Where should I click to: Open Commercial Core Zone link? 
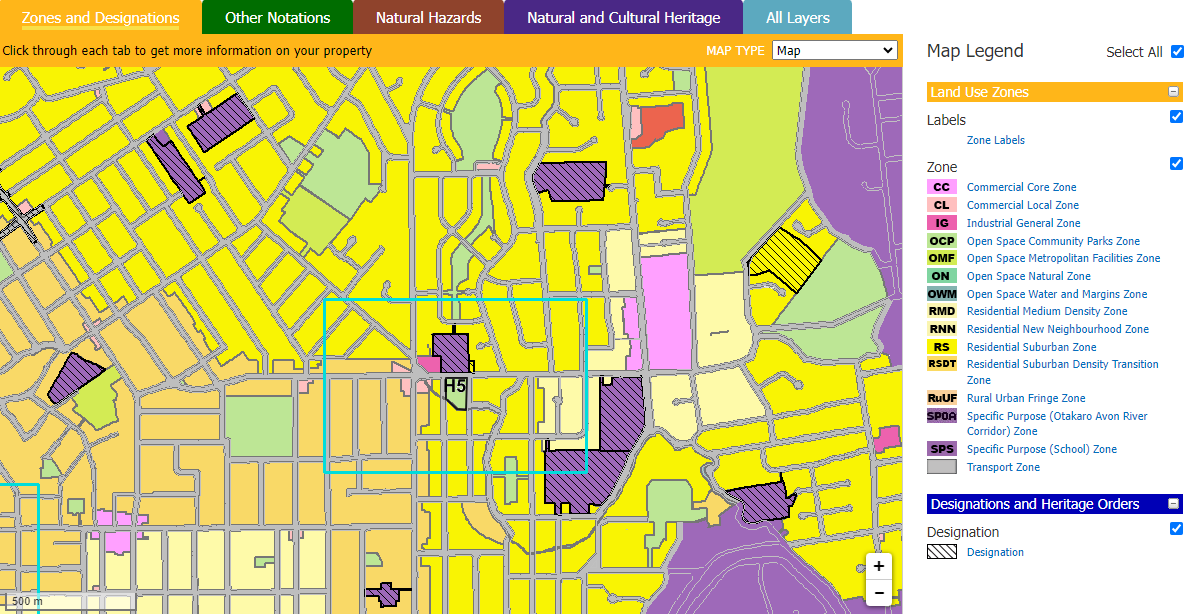1022,187
